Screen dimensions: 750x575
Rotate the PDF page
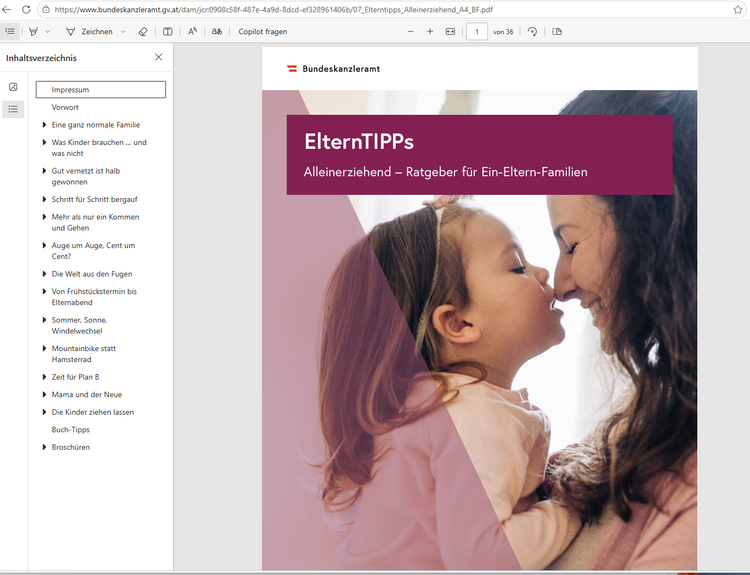[x=532, y=32]
